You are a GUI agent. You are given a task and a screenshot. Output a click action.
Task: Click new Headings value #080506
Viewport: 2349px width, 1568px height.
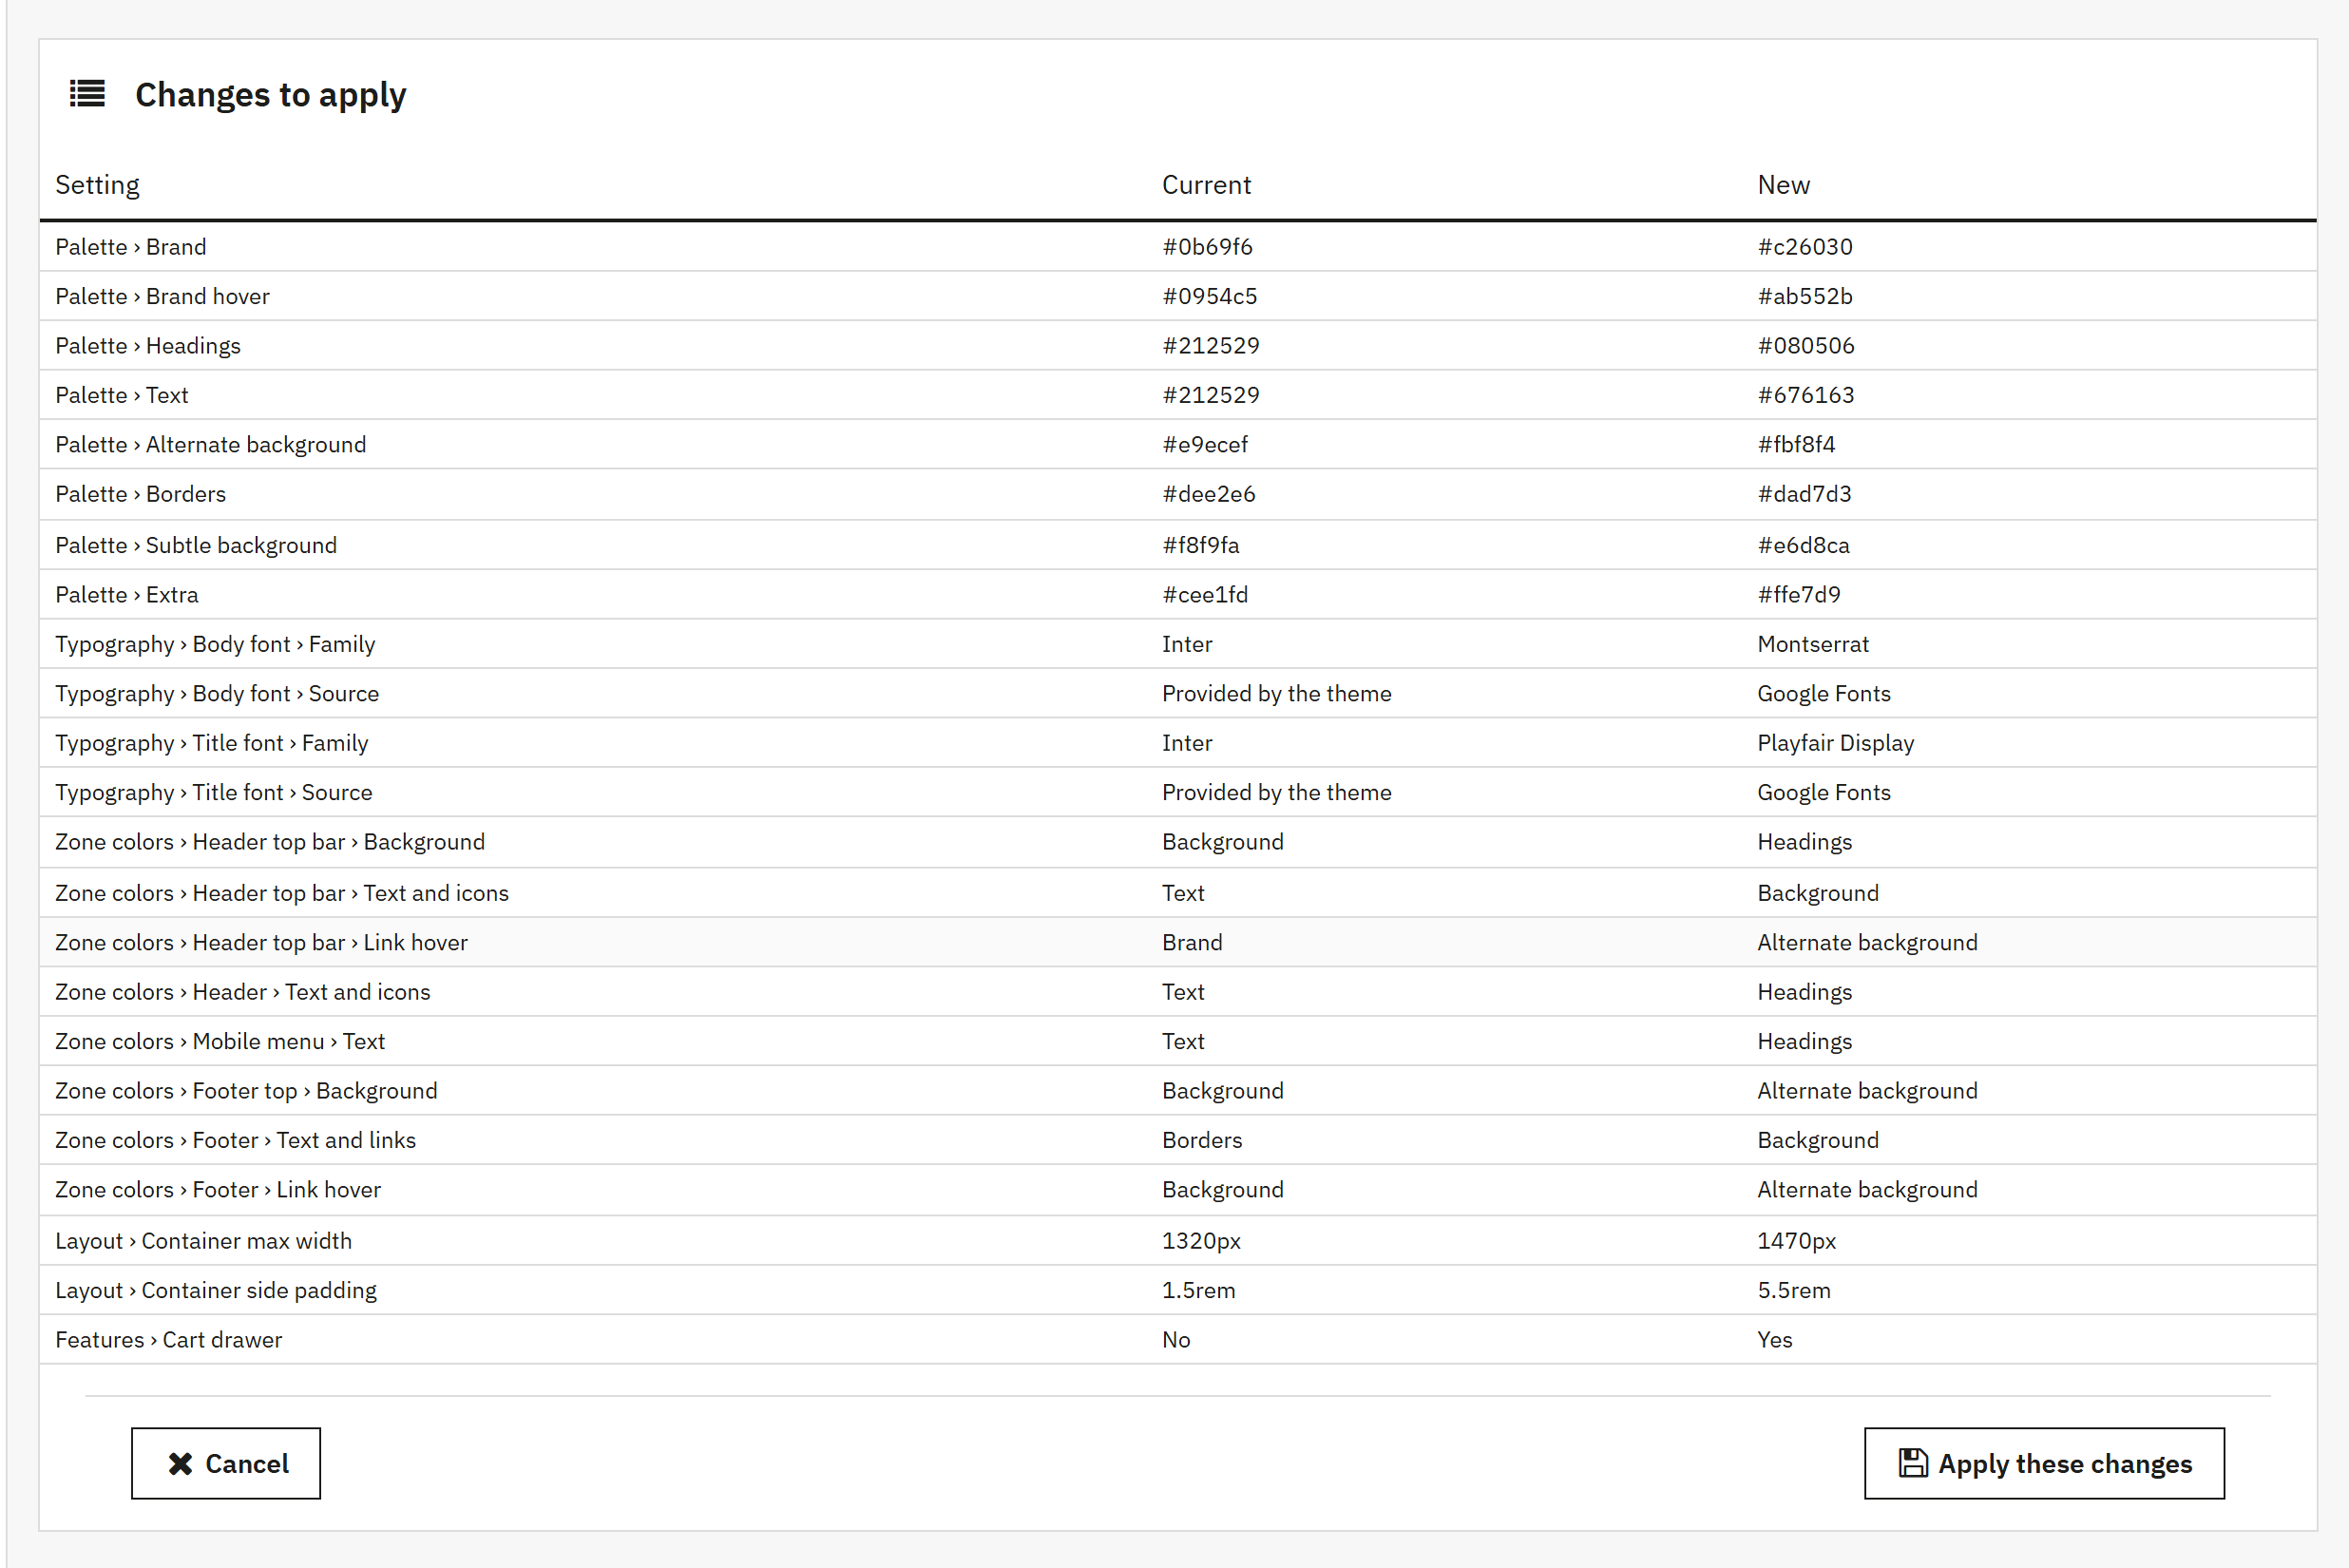1806,346
